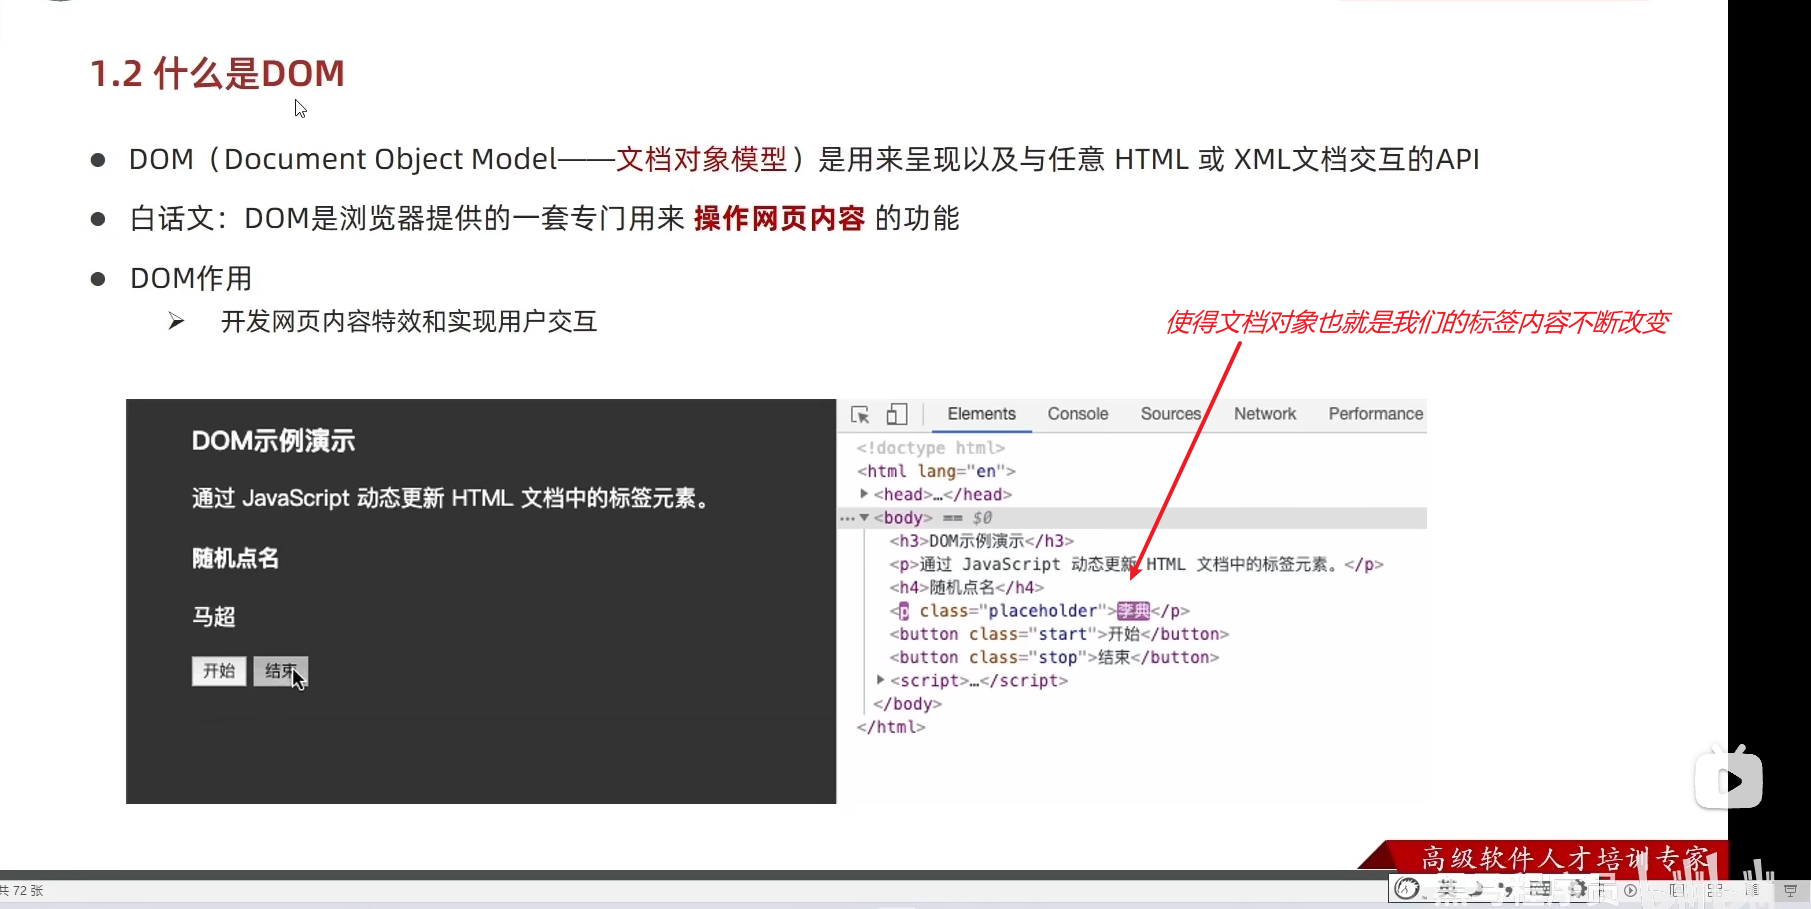The image size is (1811, 909).
Task: Switch to Normal view in the status bar
Action: [1677, 890]
